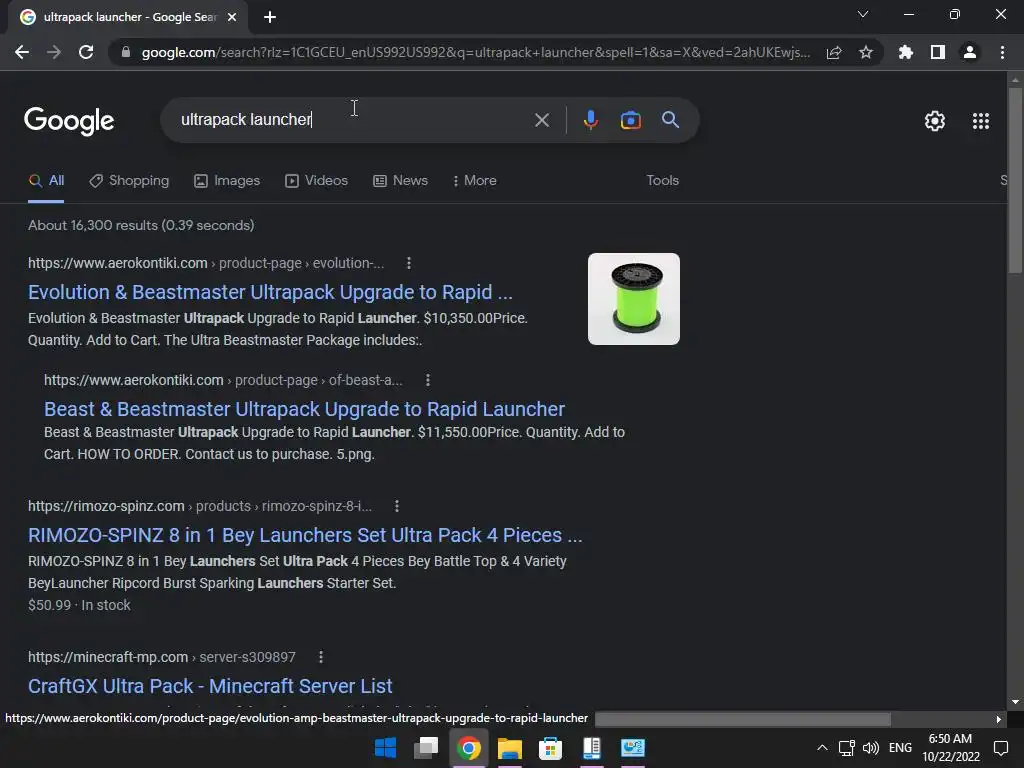Screen dimensions: 1024x768
Task: Open CraftGX Ultra Pack Minecraft Server List
Action: tap(210, 686)
